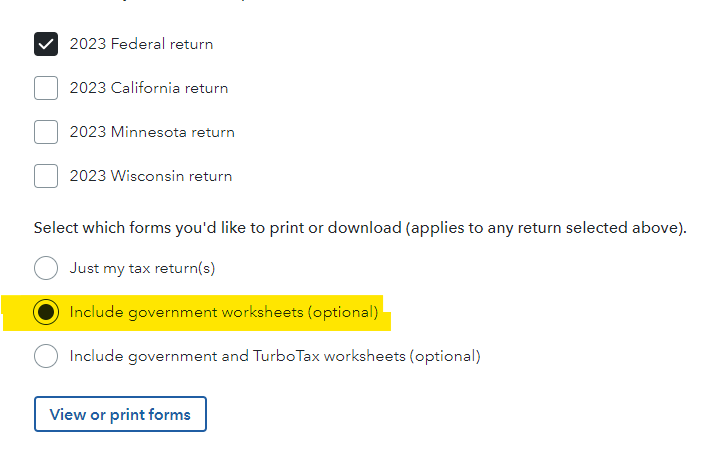Select the government and TurboTax worksheets radio button

pyautogui.click(x=46, y=356)
